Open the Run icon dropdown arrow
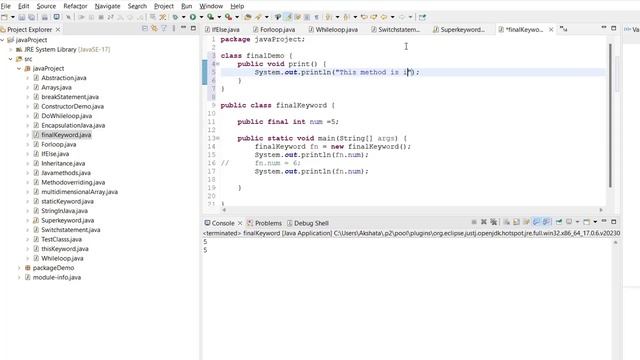640x360 pixels. click(201, 17)
